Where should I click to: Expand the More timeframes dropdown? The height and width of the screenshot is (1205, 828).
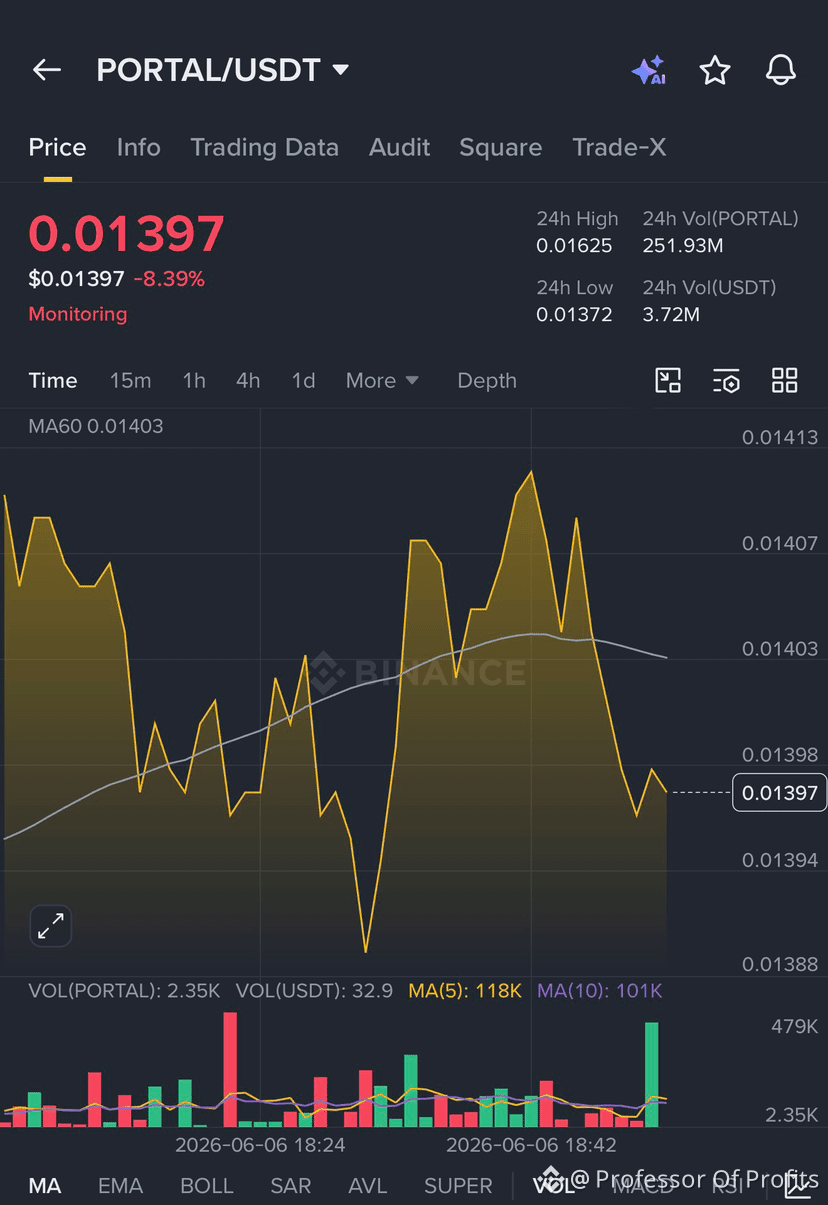382,380
